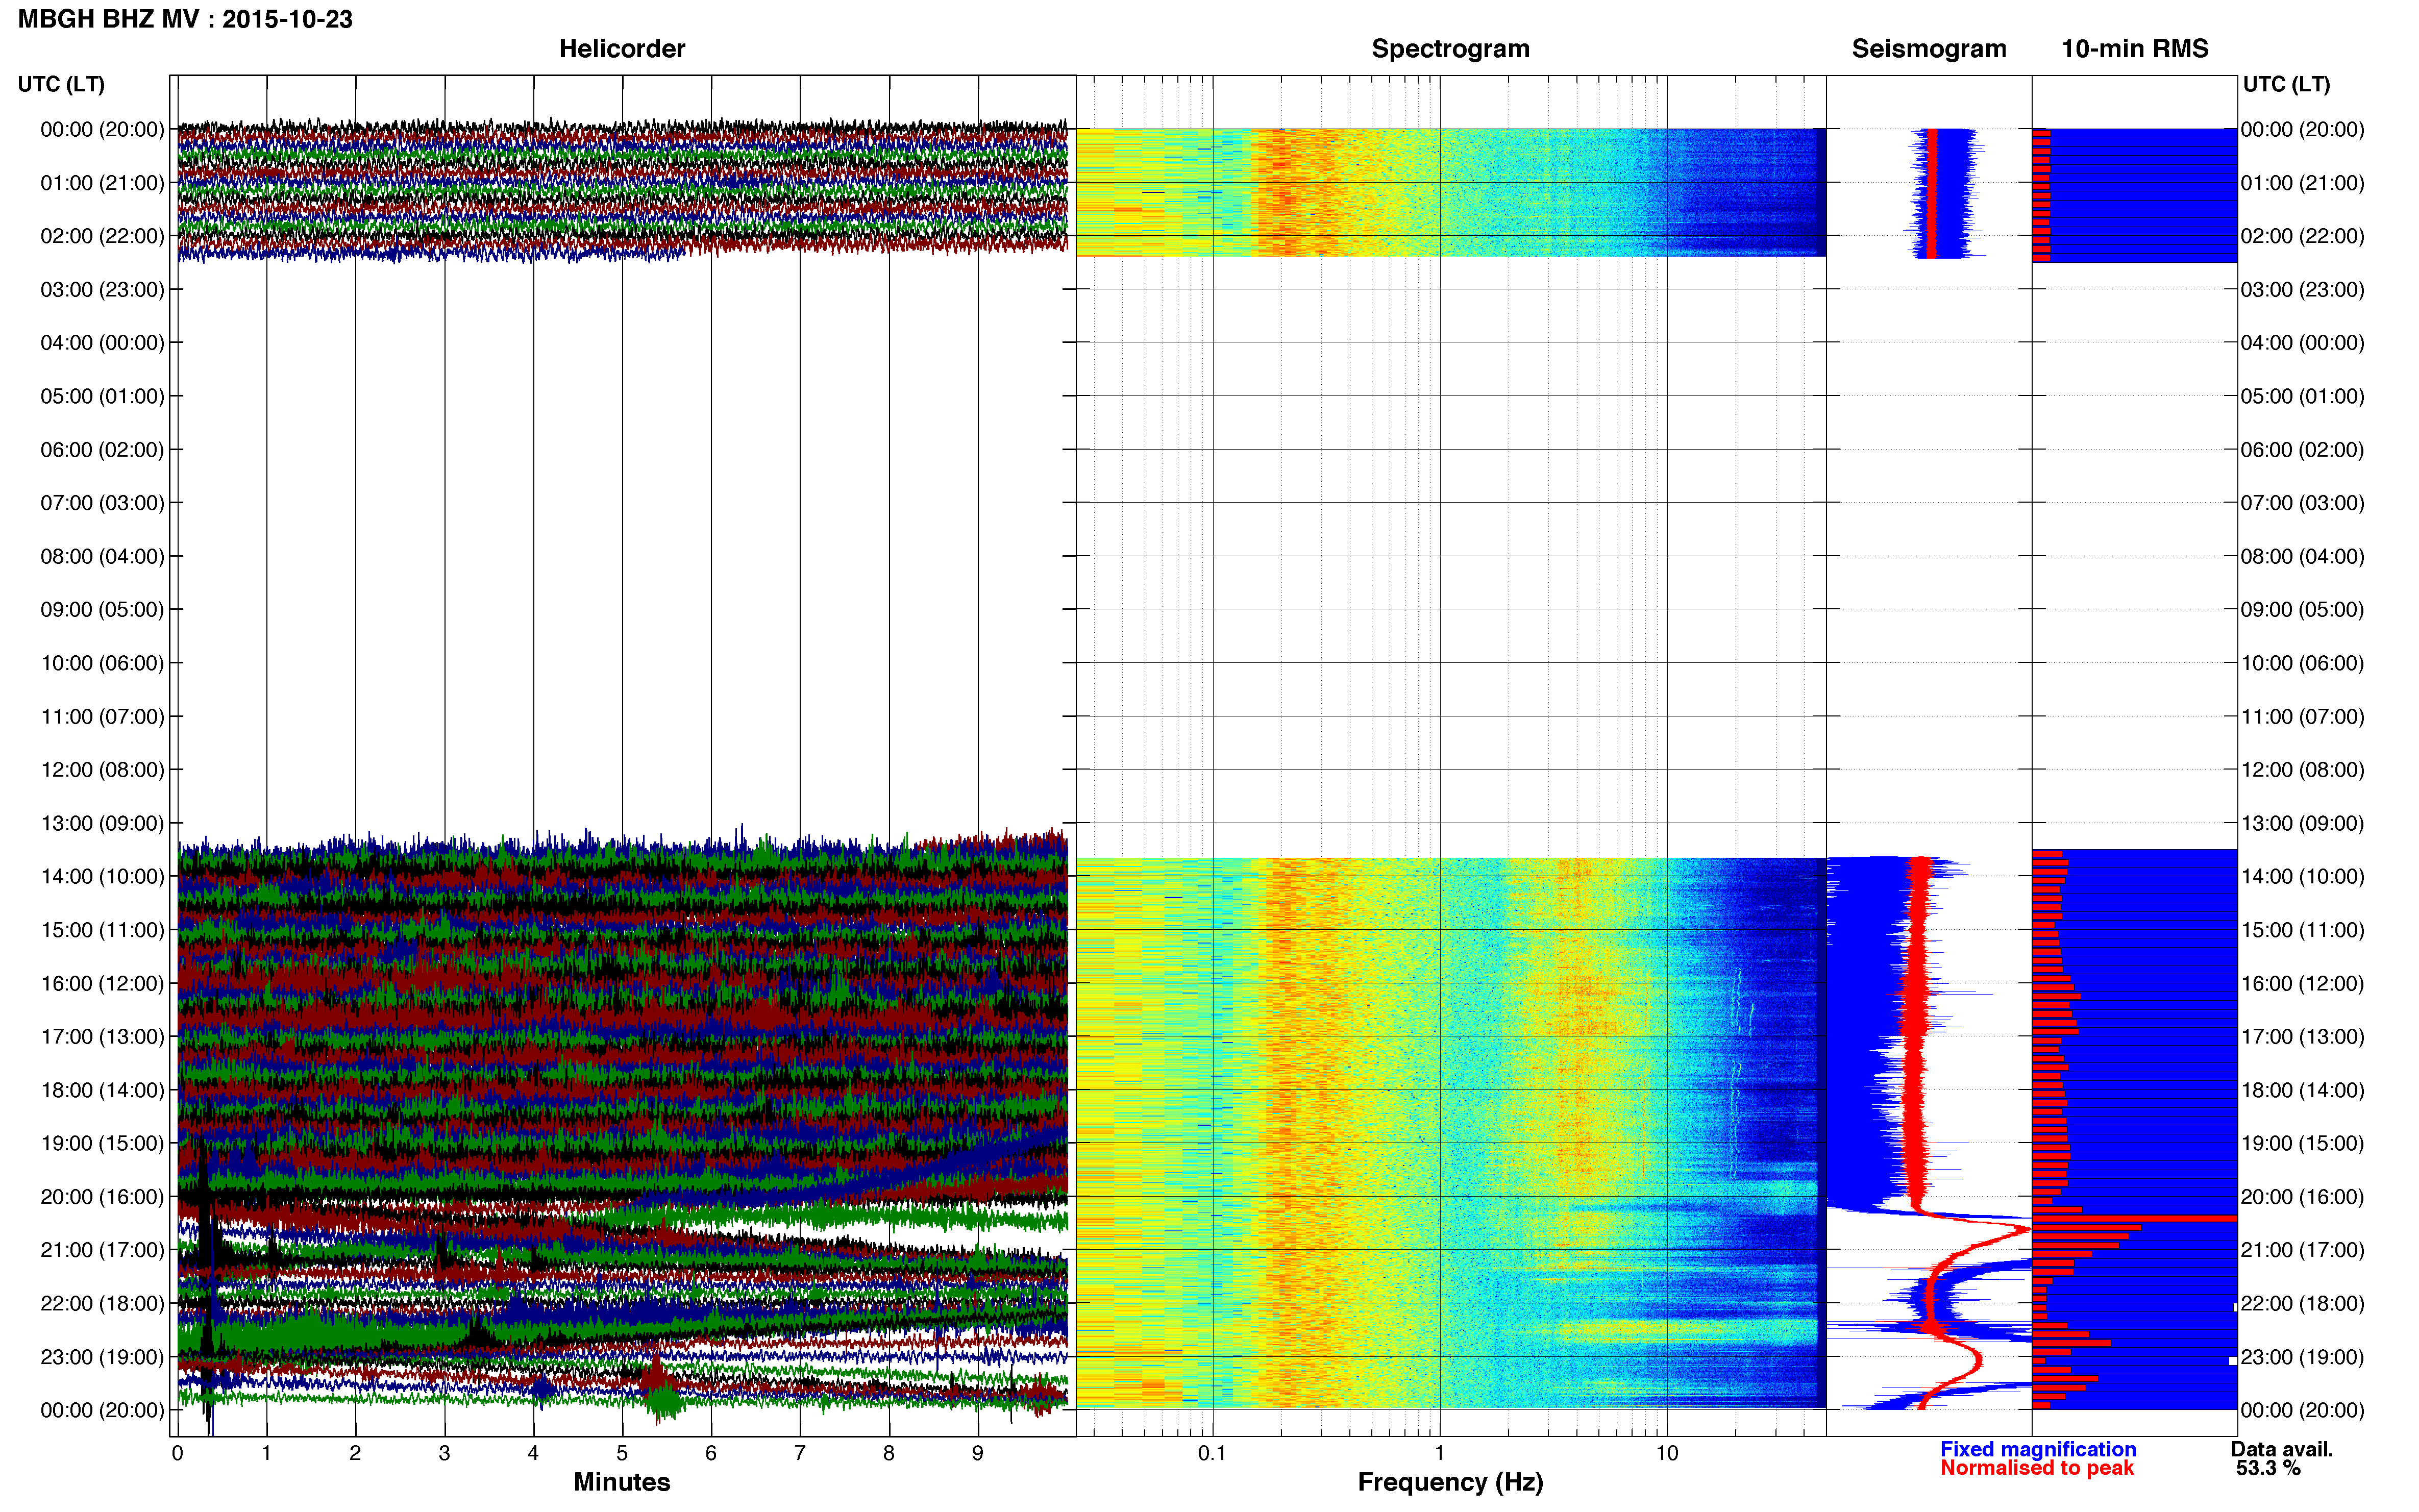Click the 10-min RMS panel heading
Viewport: 2419px width, 1512px height.
2134,48
